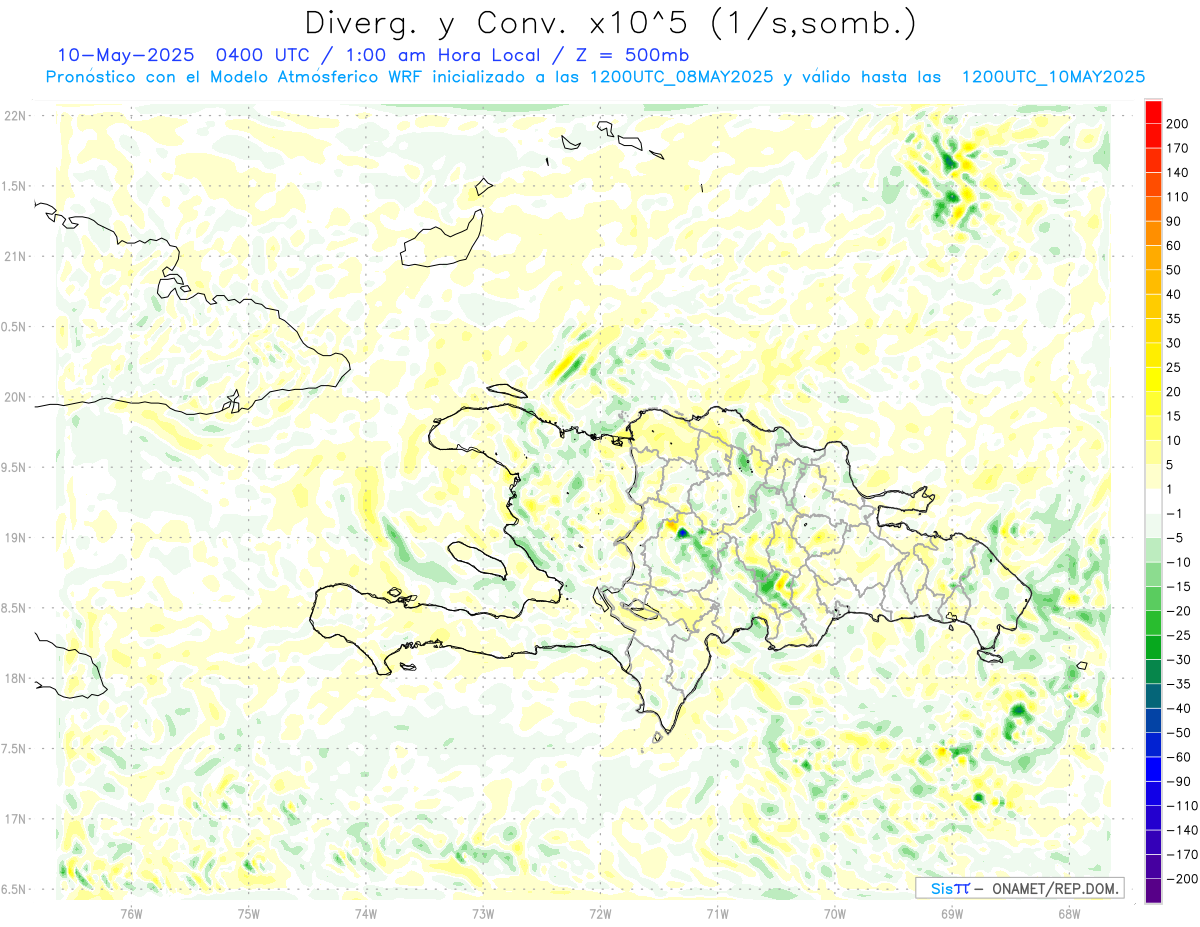Click the red swatch atop the color scale

pyautogui.click(x=1153, y=111)
